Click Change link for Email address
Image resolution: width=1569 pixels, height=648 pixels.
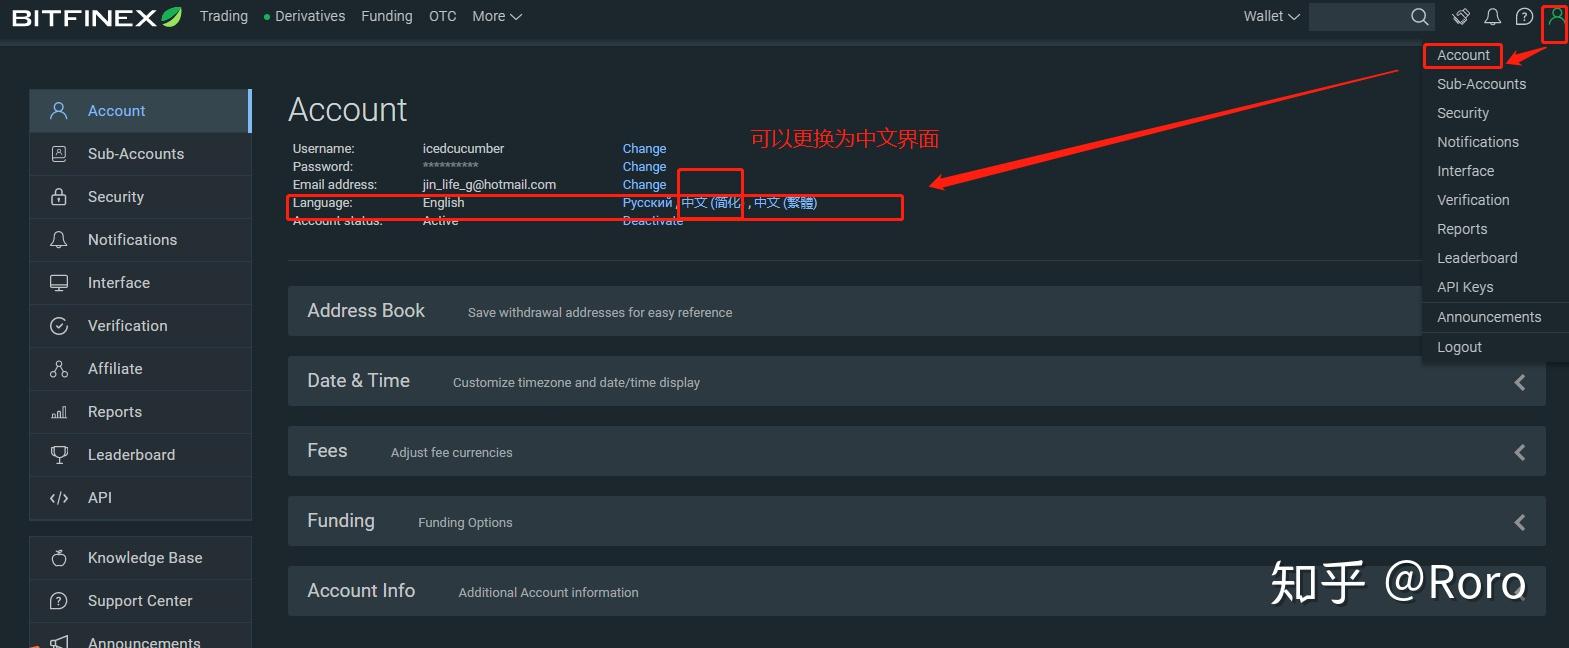644,185
